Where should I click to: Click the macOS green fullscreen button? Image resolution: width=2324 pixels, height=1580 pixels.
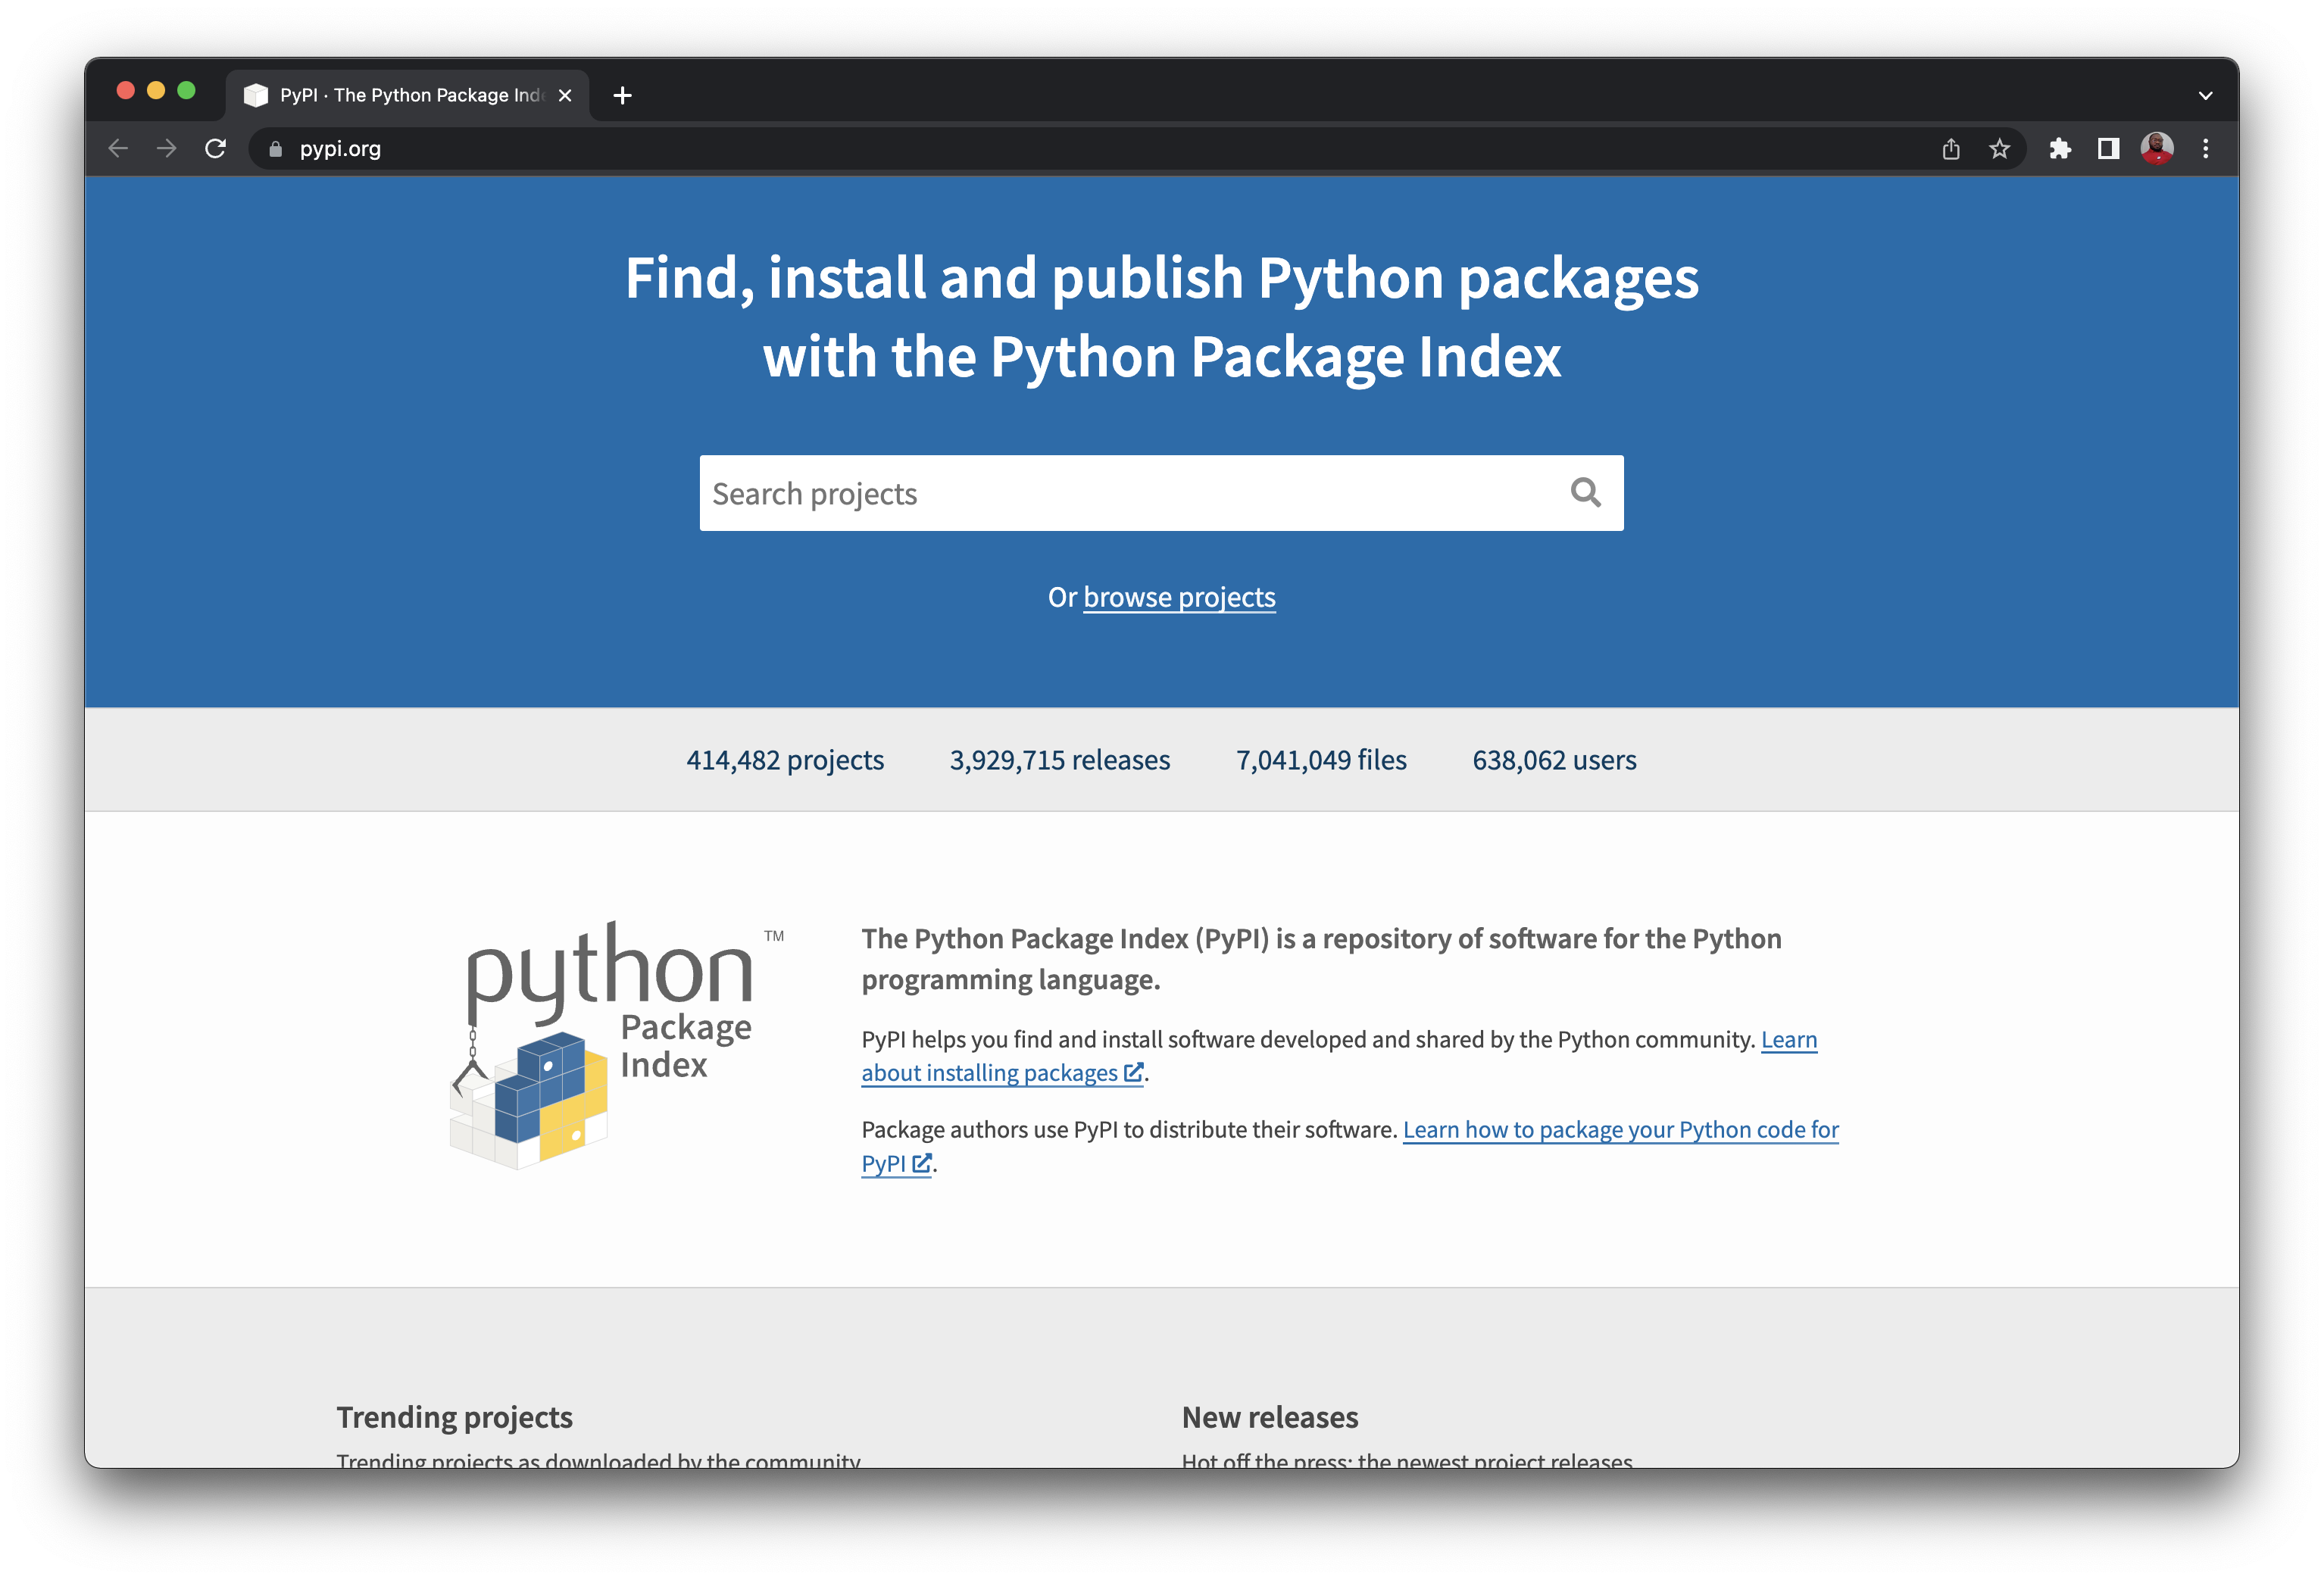(x=186, y=90)
